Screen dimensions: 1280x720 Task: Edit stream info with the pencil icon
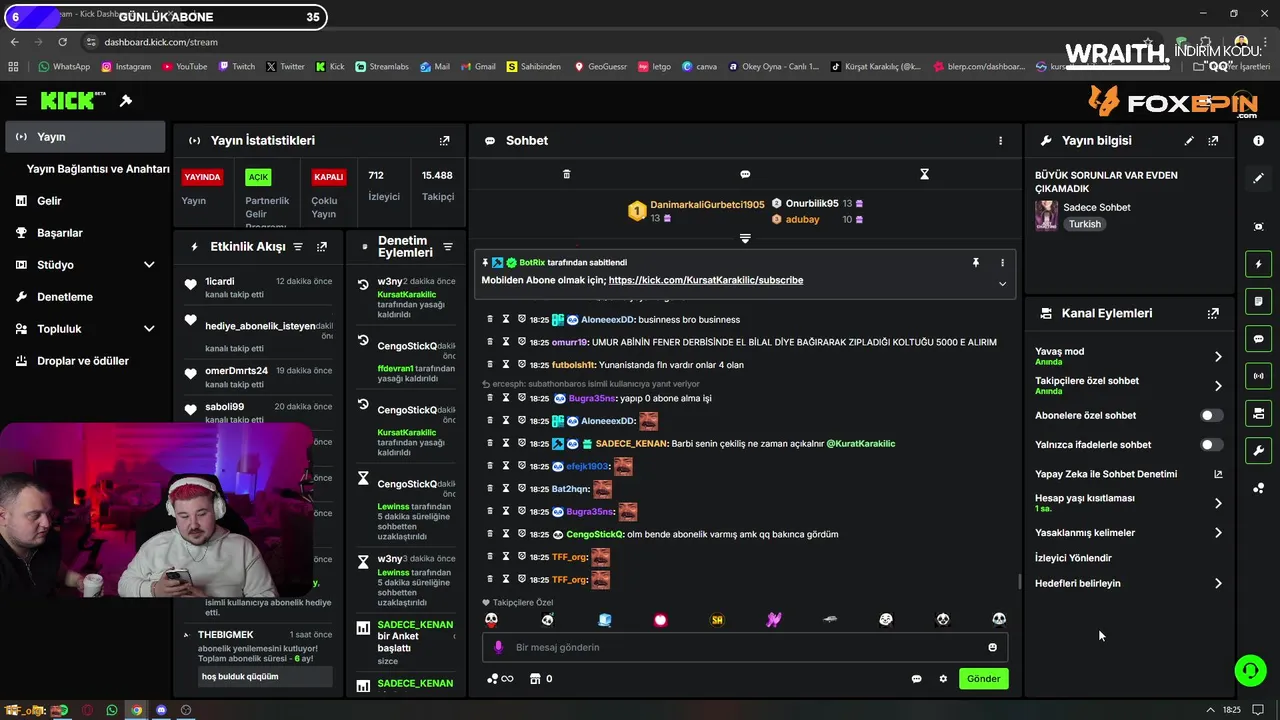point(1189,141)
